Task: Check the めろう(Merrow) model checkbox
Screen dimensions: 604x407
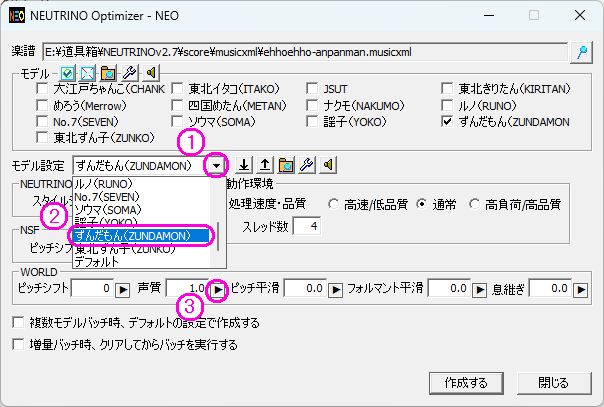Action: tap(42, 105)
